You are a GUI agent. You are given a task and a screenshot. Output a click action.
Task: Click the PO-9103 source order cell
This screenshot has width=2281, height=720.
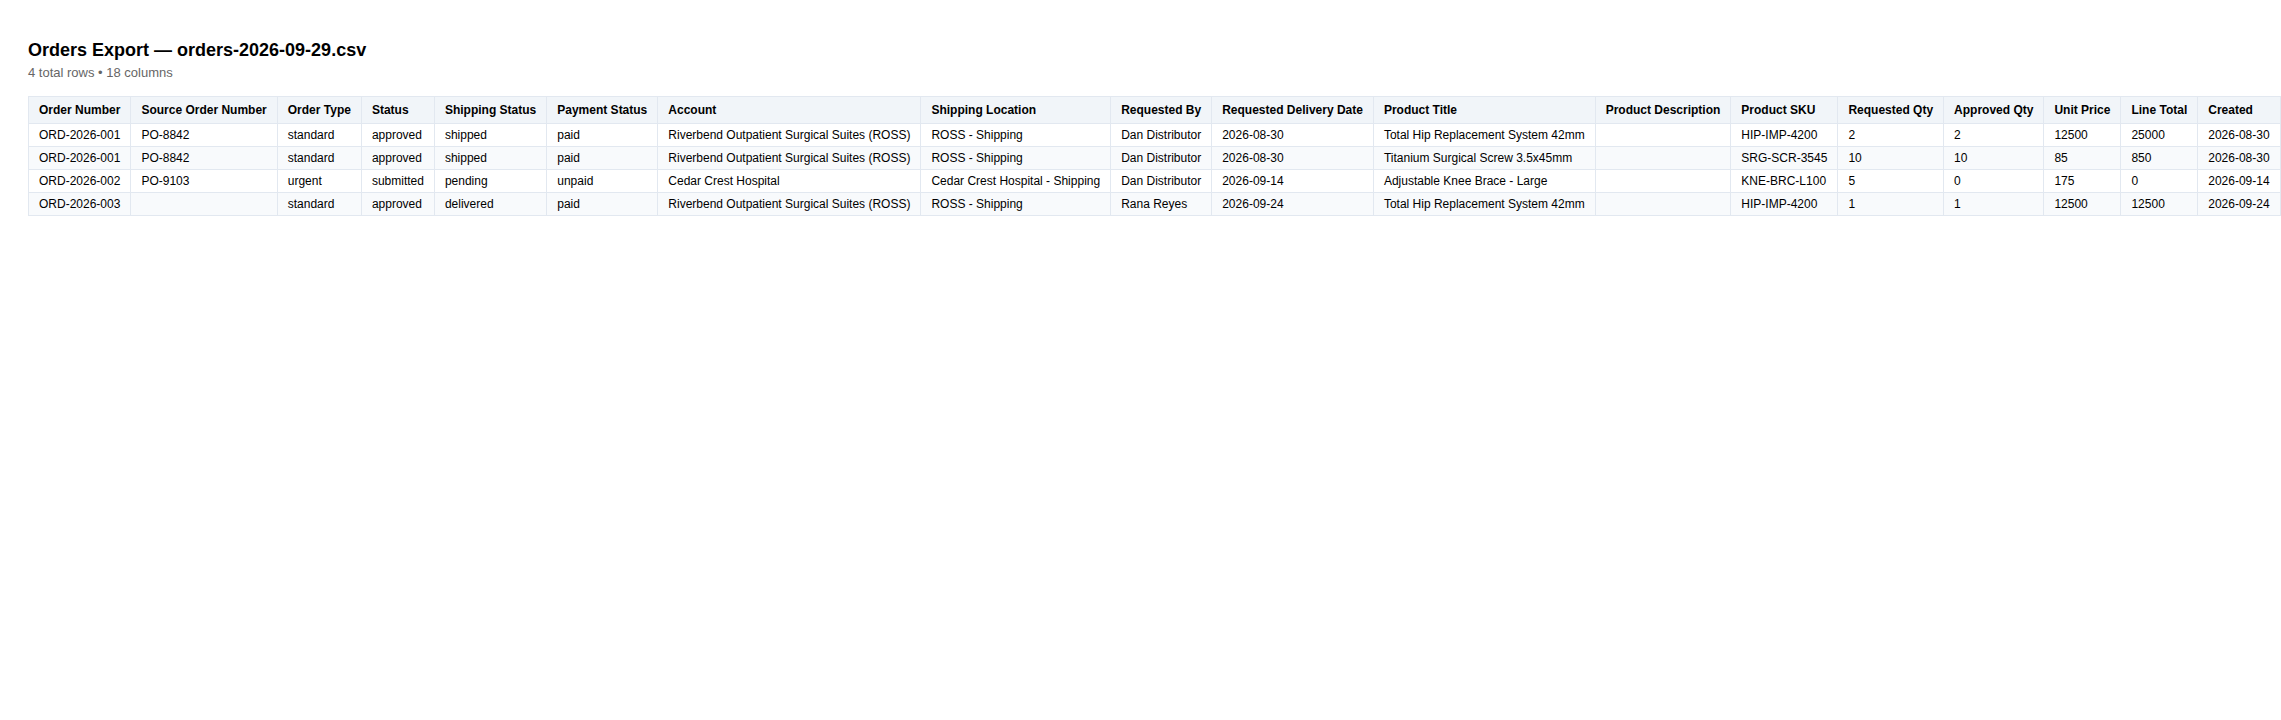pos(204,181)
